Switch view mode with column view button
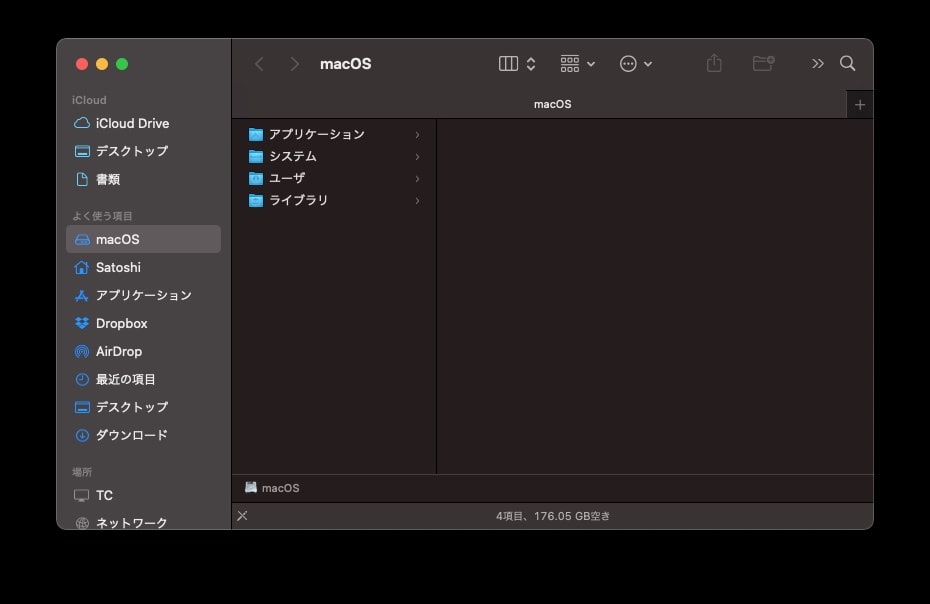This screenshot has width=930, height=604. point(509,64)
